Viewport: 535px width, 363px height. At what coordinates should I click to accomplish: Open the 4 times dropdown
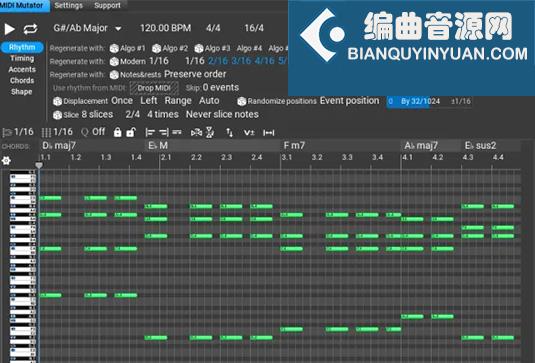163,115
